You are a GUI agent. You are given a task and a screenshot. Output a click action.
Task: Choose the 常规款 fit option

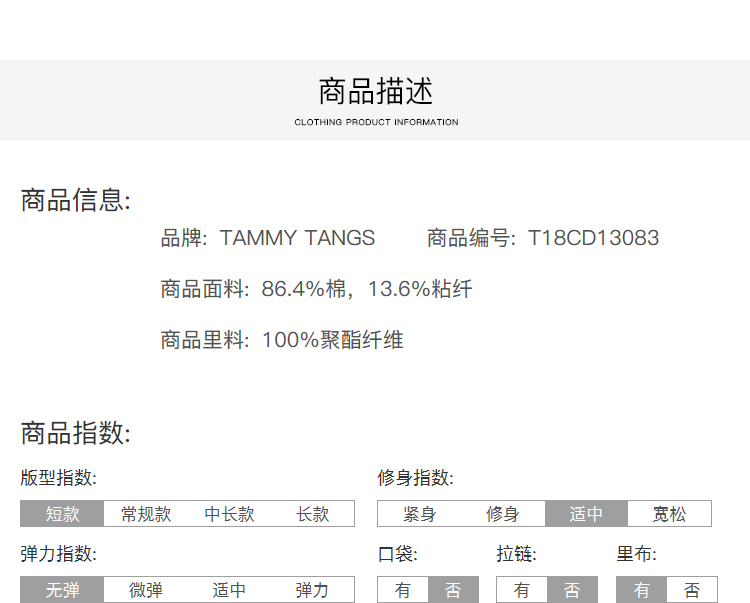click(x=146, y=514)
